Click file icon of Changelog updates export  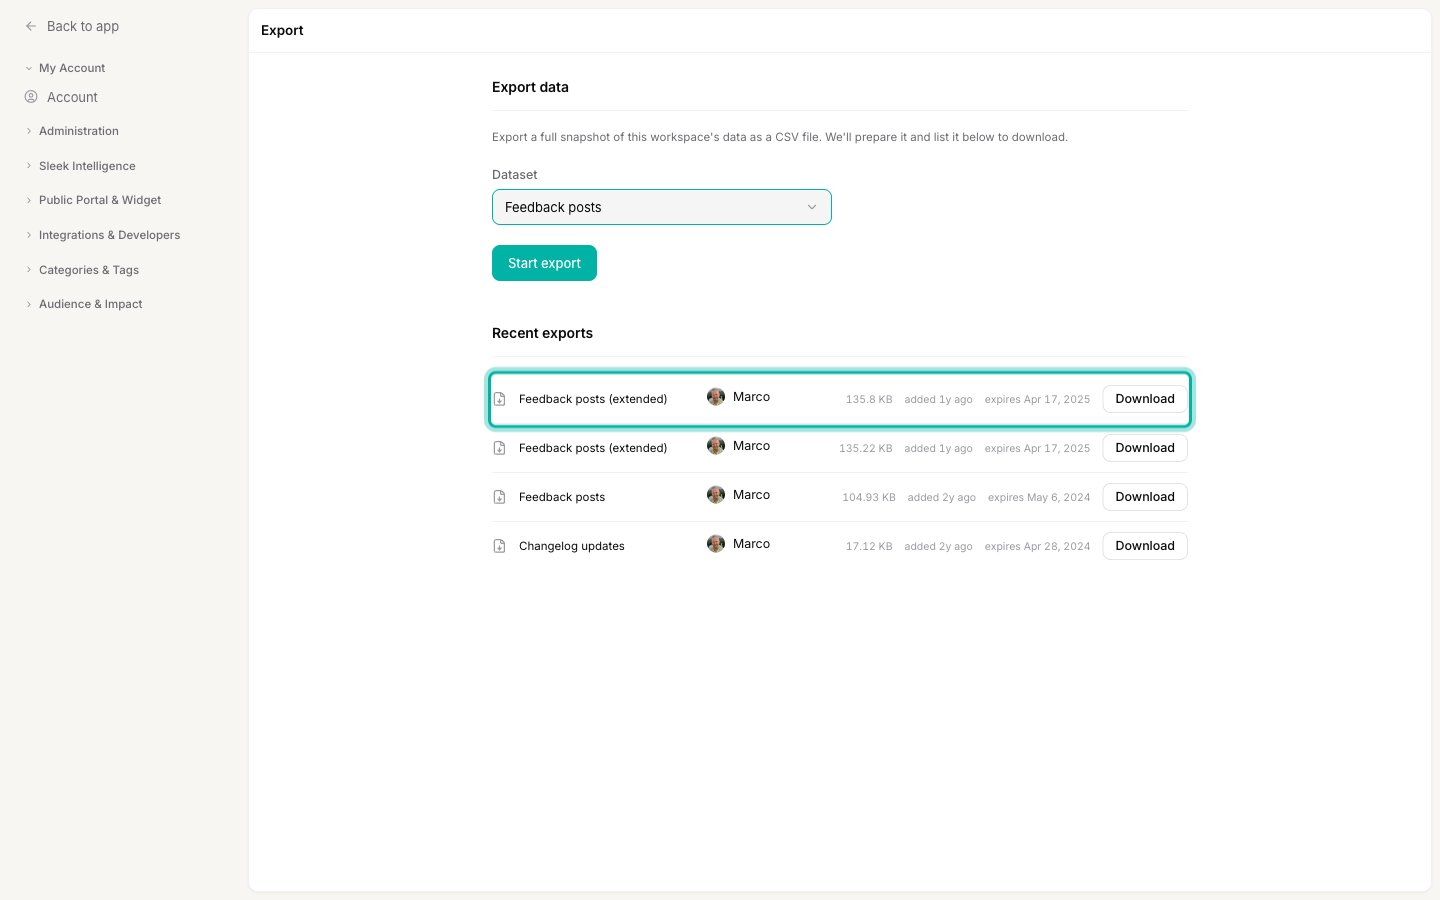pyautogui.click(x=499, y=546)
